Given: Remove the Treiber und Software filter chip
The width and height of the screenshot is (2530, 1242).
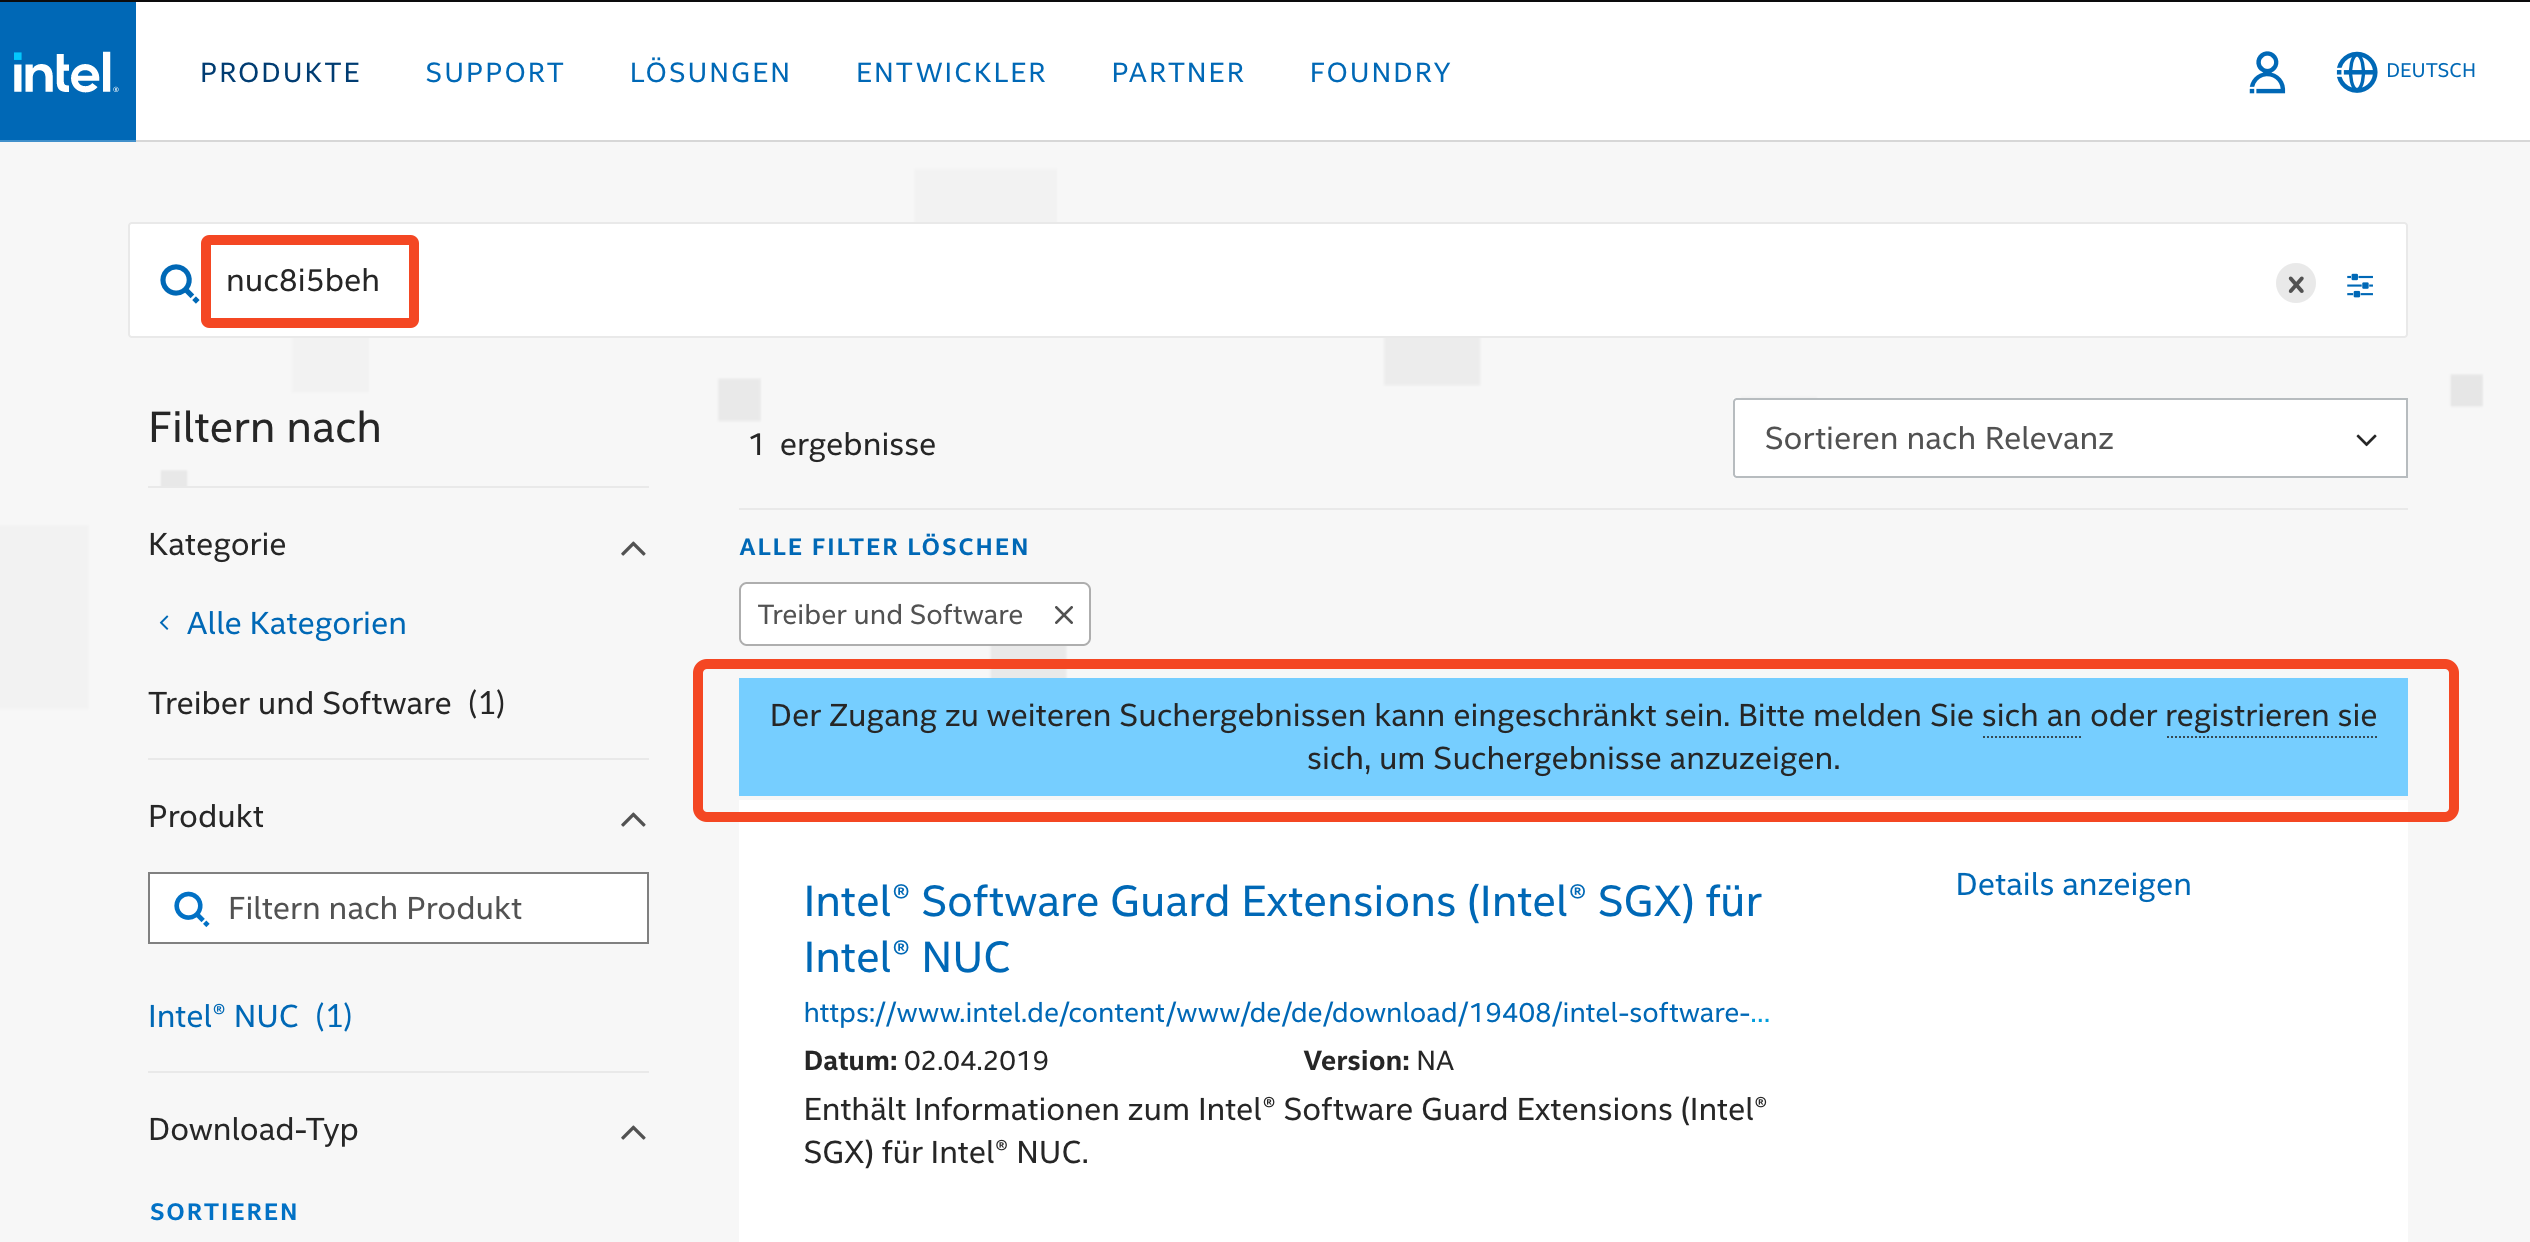Looking at the screenshot, I should [x=1064, y=615].
